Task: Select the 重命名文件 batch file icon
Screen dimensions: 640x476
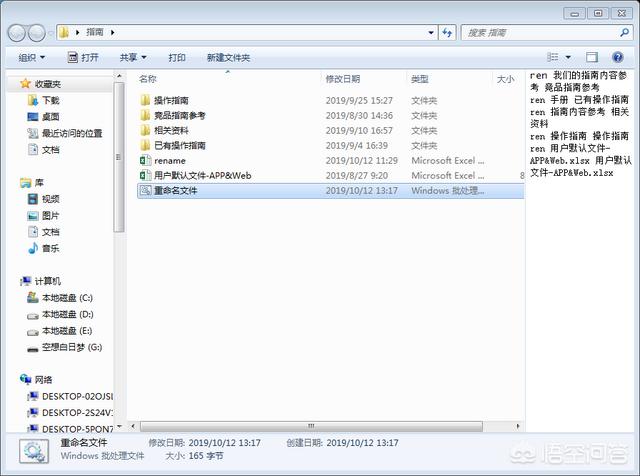Action: (145, 191)
